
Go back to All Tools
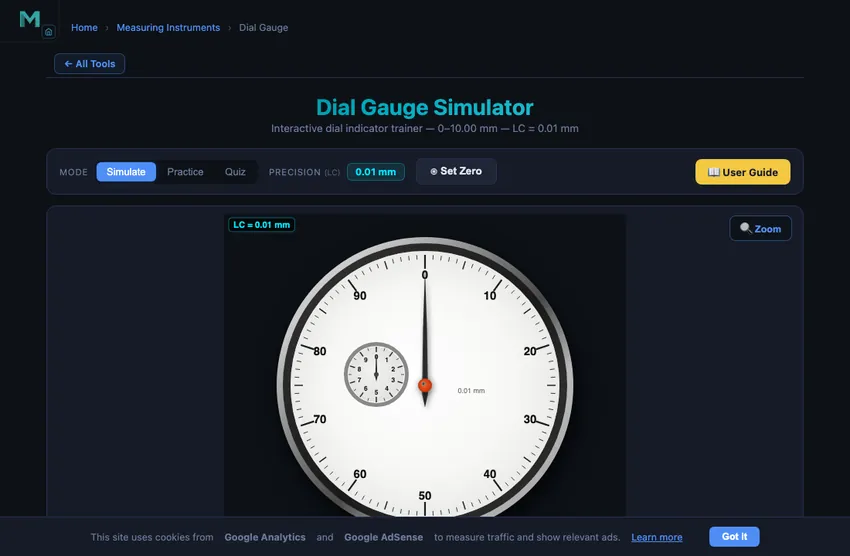(89, 63)
